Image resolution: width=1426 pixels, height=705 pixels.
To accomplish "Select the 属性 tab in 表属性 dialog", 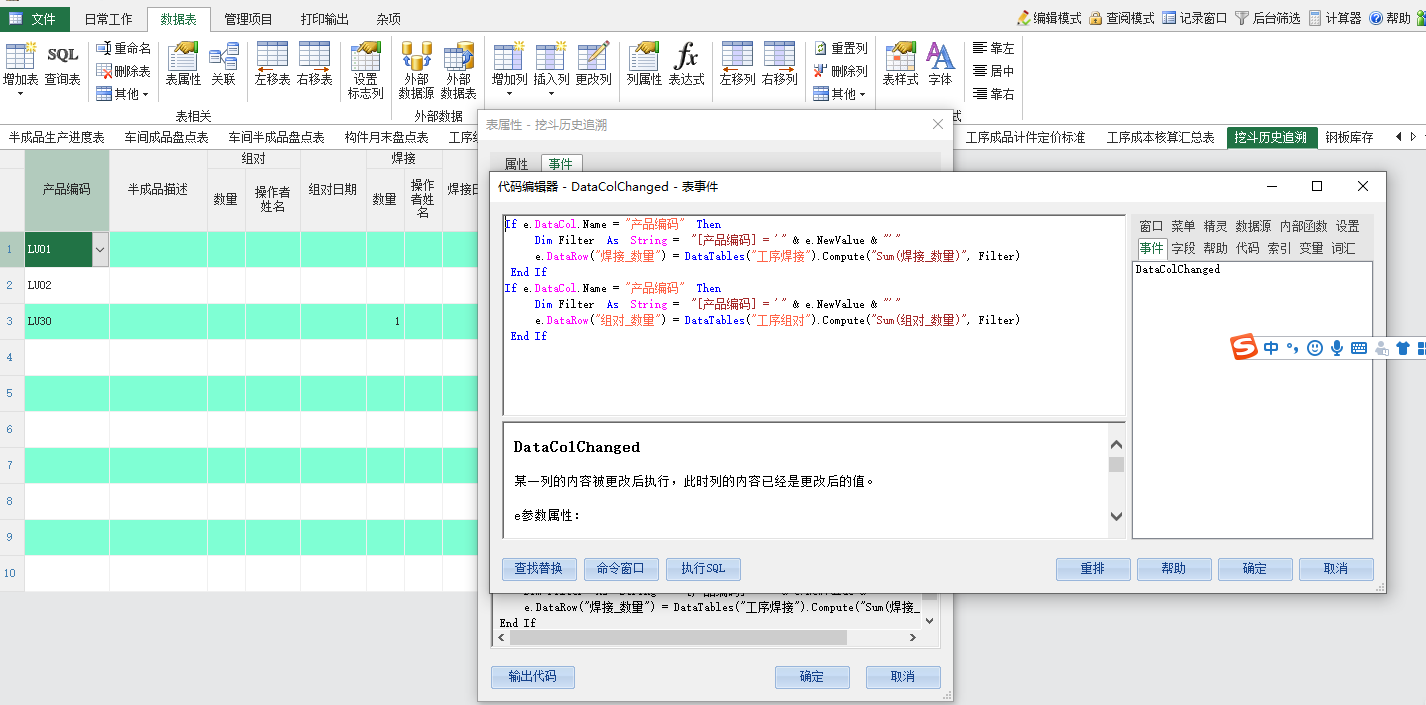I will pyautogui.click(x=516, y=164).
